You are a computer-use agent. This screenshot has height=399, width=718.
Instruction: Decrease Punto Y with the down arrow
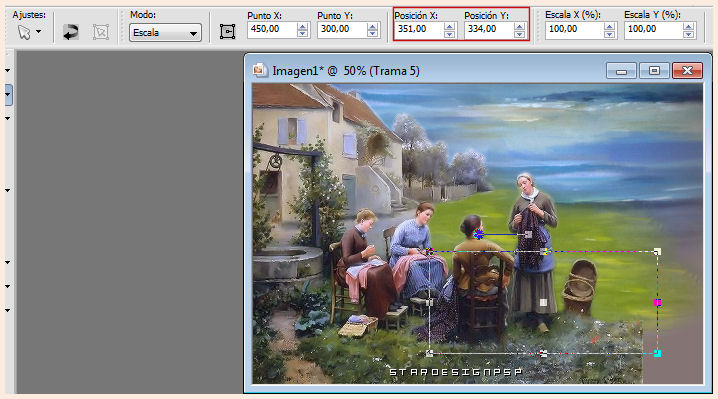(373, 33)
